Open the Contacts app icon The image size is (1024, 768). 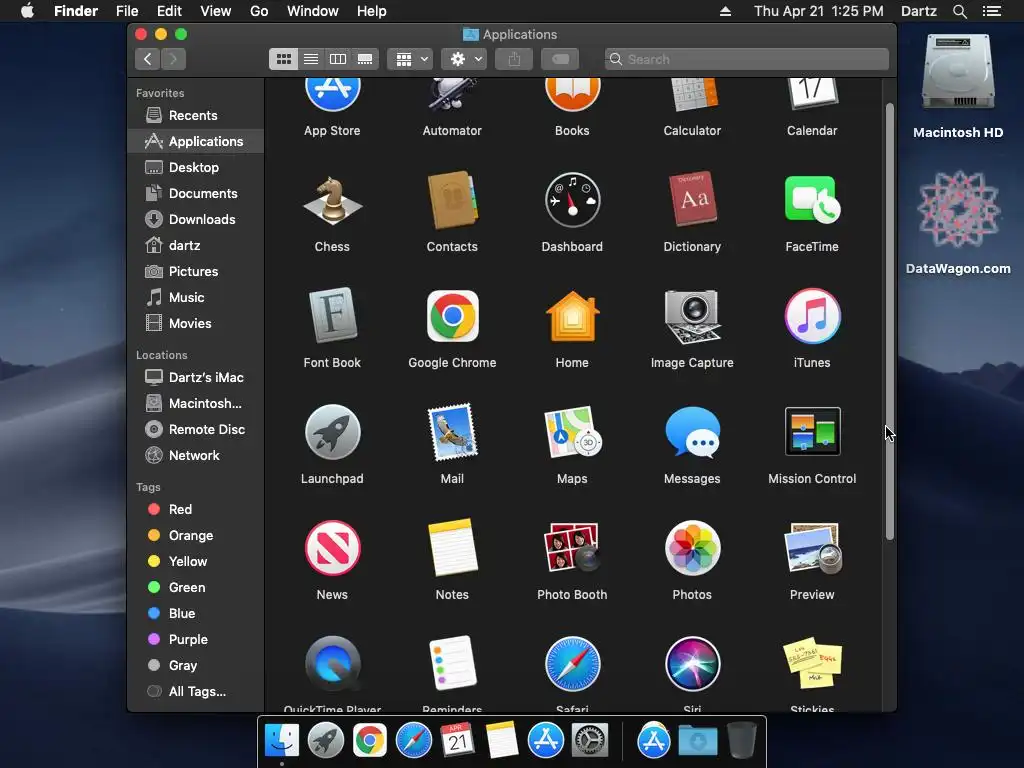pyautogui.click(x=452, y=201)
